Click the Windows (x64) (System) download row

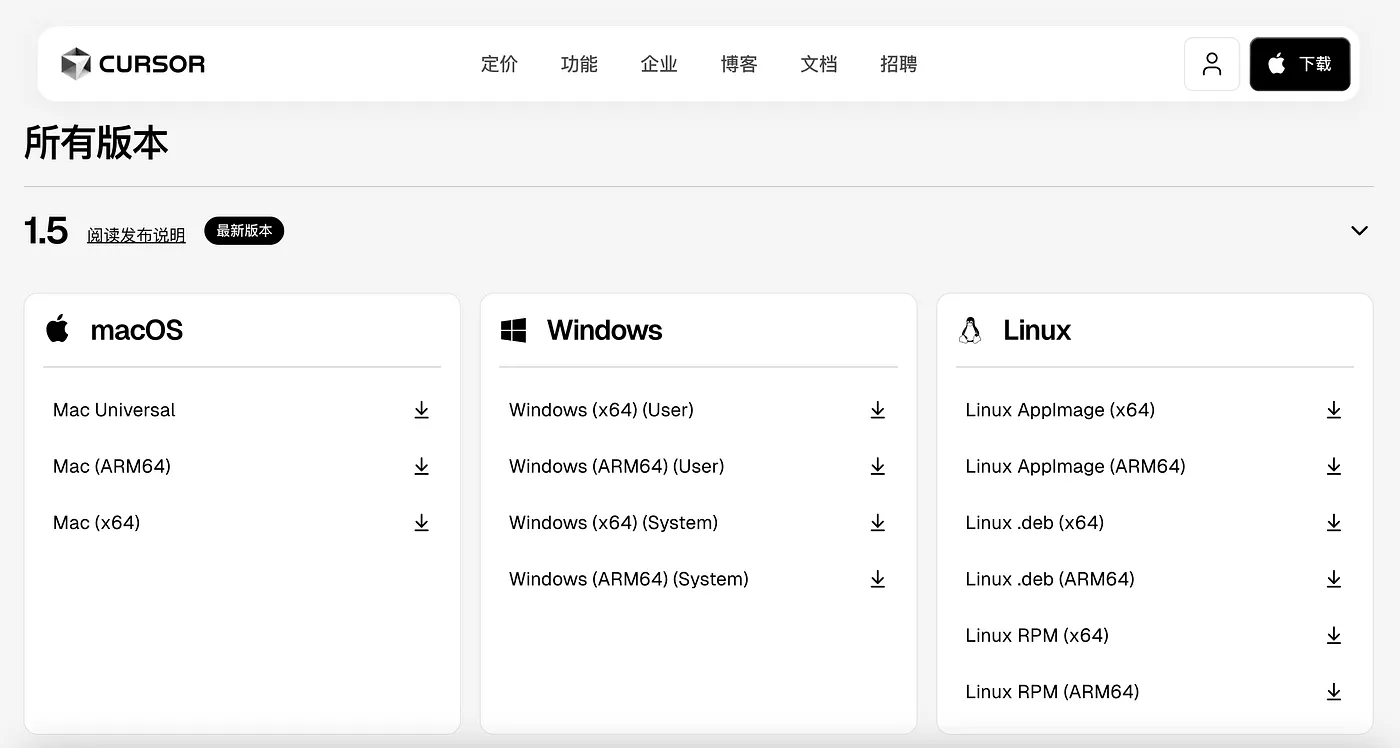pyautogui.click(x=698, y=523)
